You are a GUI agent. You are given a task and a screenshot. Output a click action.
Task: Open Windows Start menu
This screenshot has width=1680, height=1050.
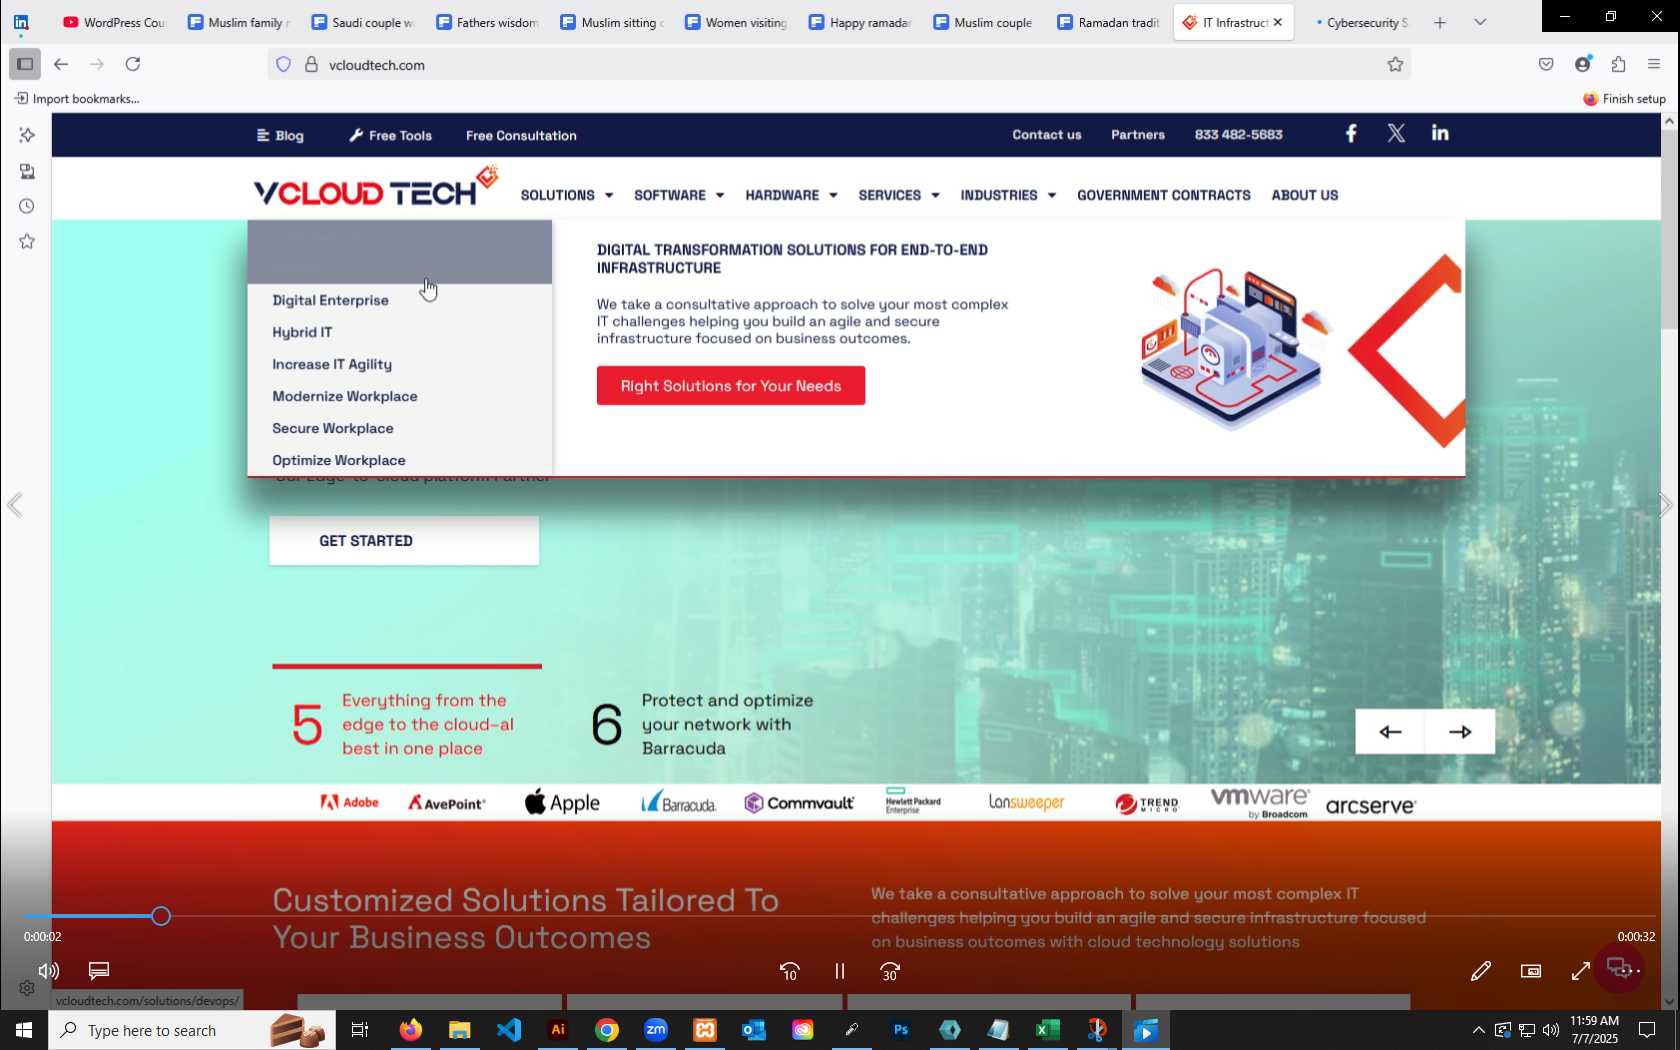point(24,1030)
